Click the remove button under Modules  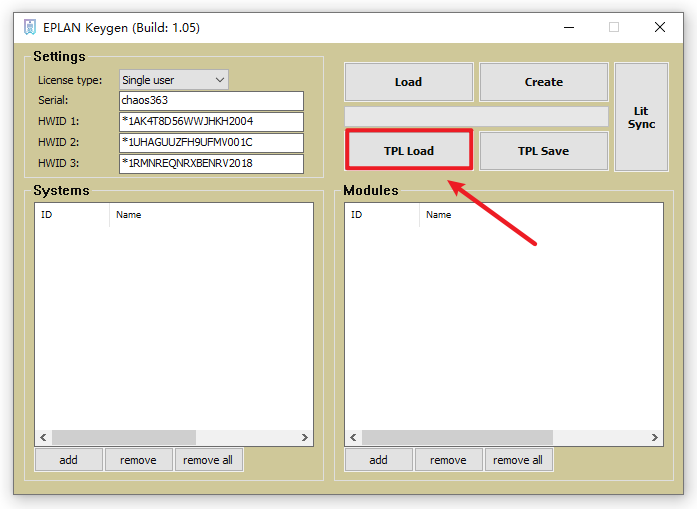point(448,460)
